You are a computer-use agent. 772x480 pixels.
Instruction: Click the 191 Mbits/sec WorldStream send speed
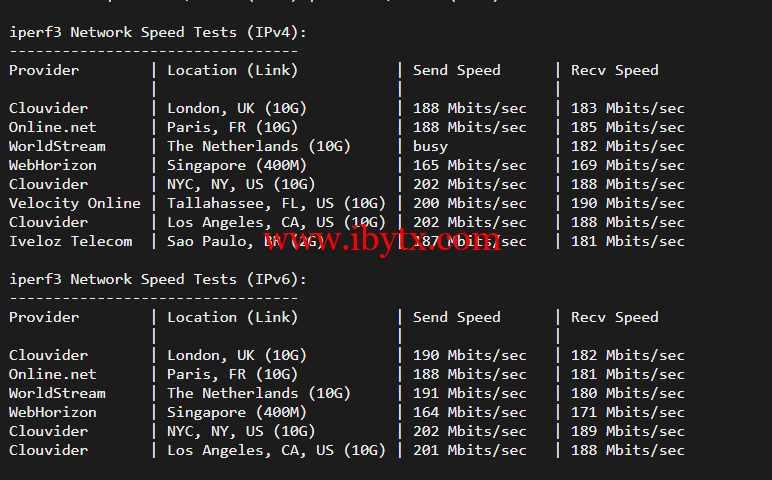point(469,393)
